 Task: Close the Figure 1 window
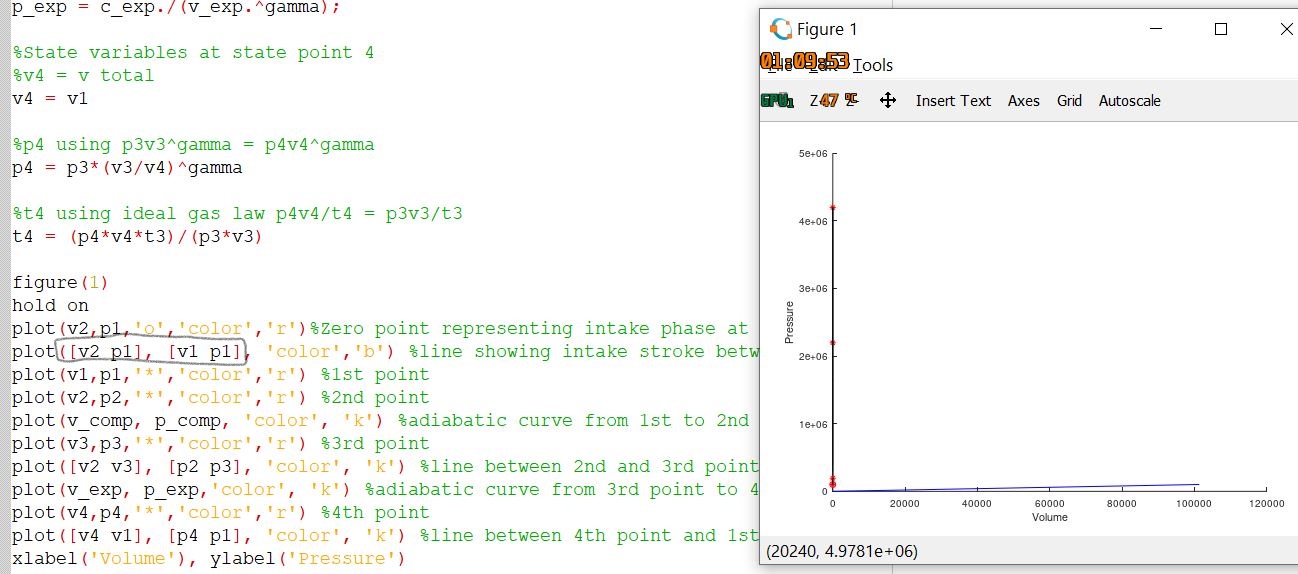coord(1286,29)
